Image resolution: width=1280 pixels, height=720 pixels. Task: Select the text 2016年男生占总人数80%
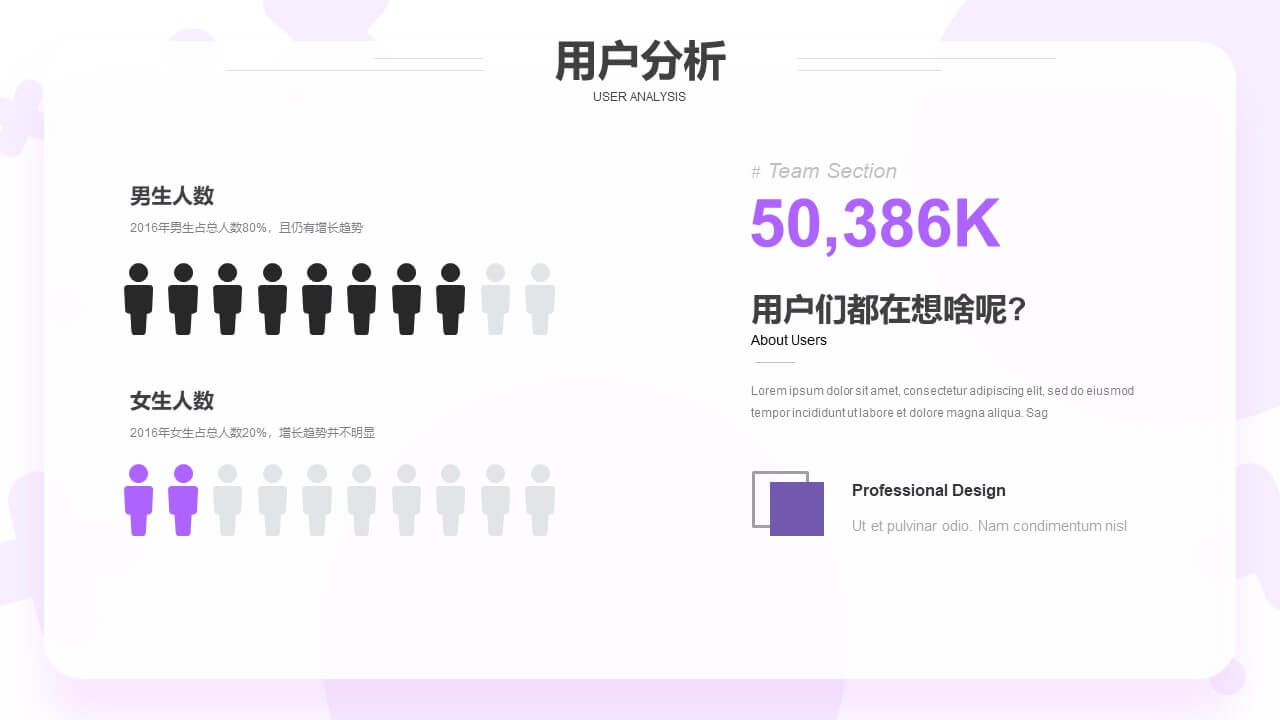coord(199,228)
